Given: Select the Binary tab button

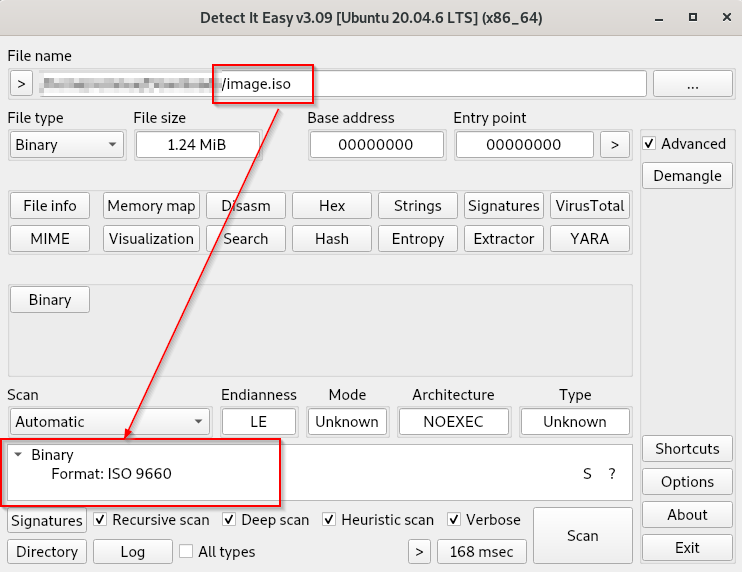Looking at the screenshot, I should [x=49, y=300].
